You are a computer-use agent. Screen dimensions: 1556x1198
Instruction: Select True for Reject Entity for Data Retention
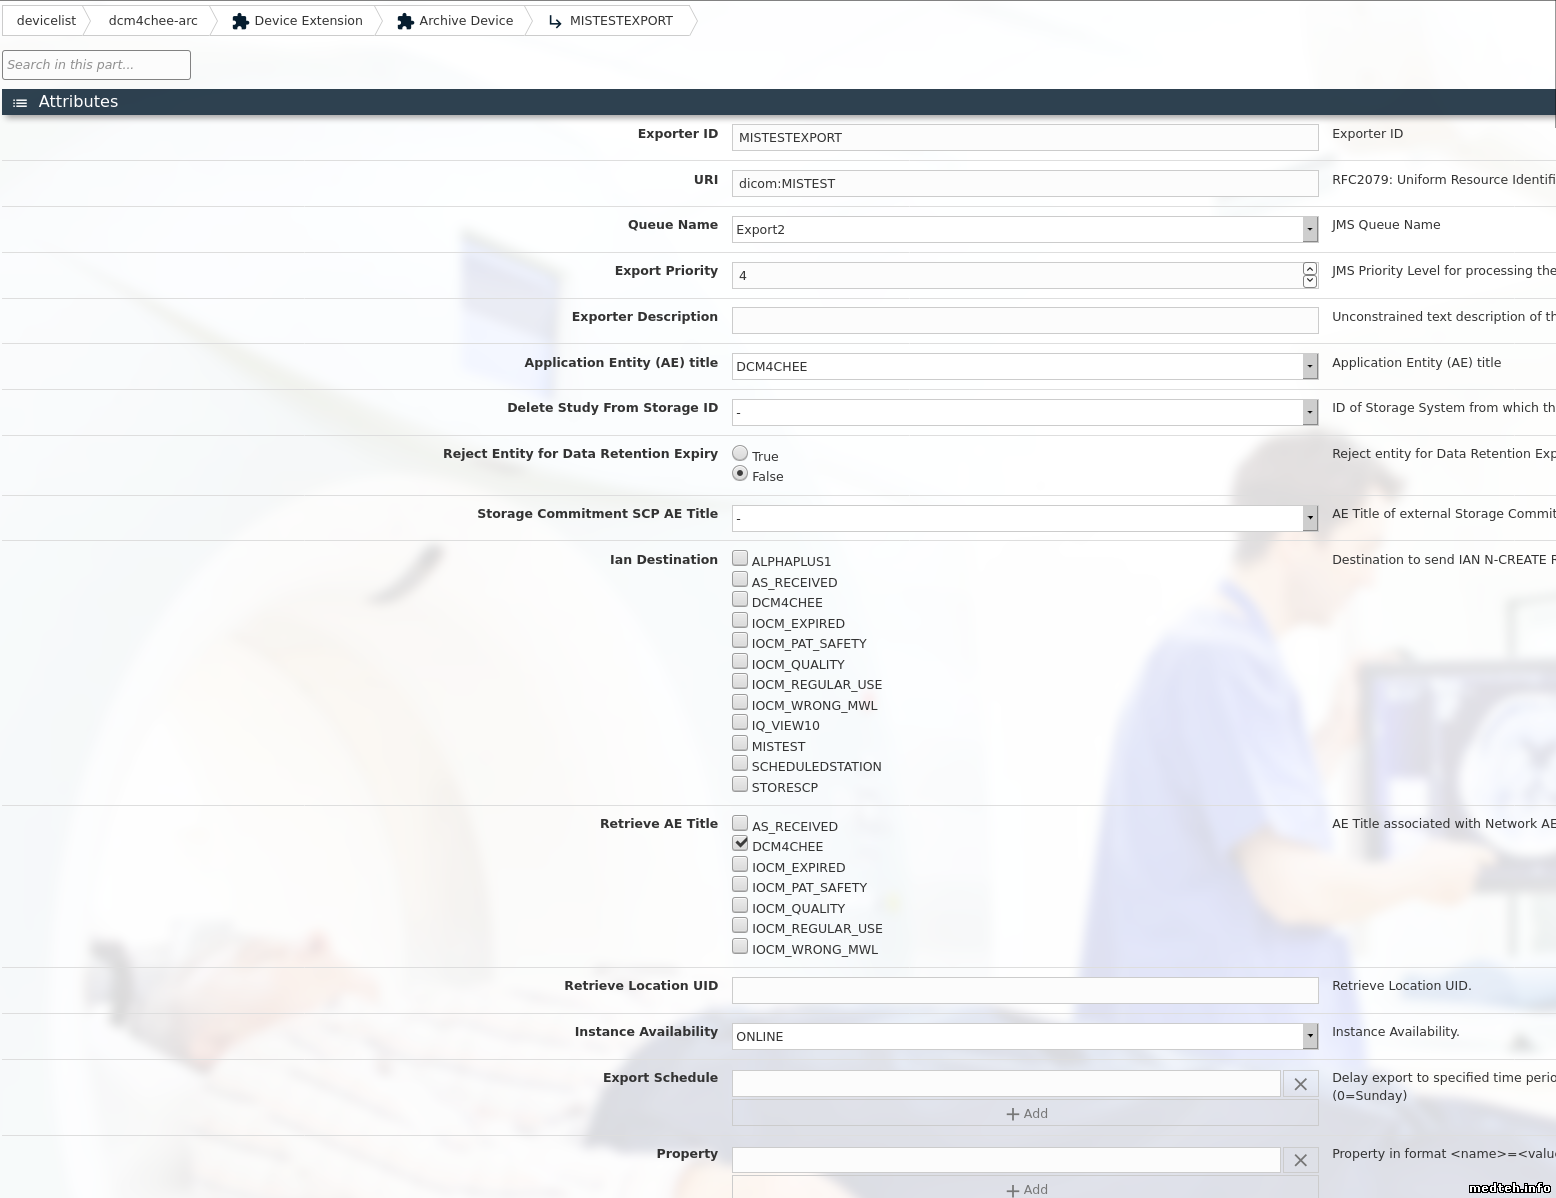tap(740, 454)
